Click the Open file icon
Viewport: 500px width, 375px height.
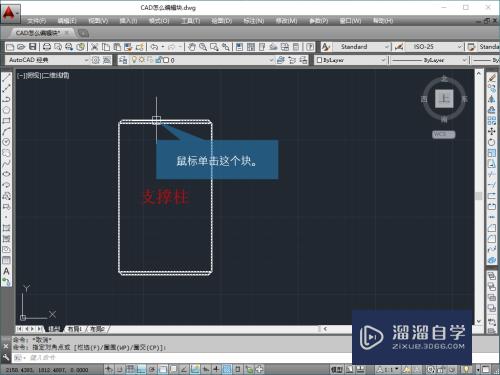(21, 47)
